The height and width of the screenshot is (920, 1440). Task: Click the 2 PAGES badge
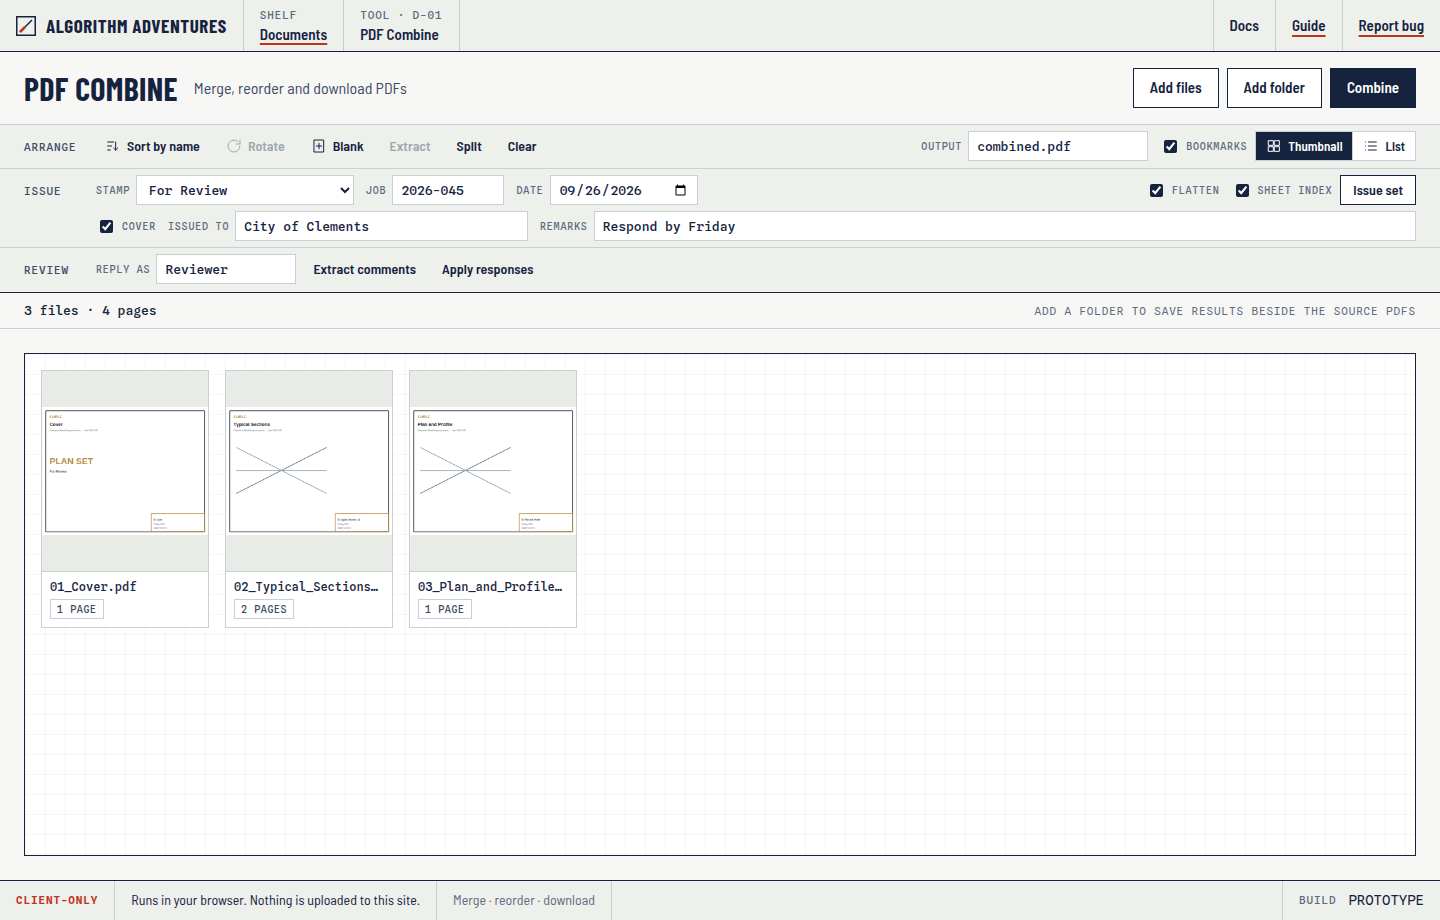click(264, 609)
